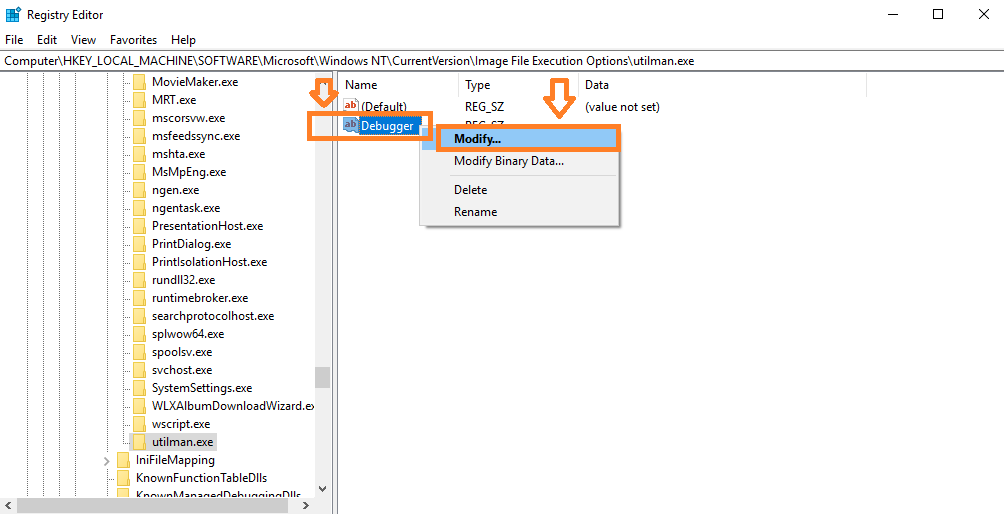Maximize the Registry Editor window
The width and height of the screenshot is (1004, 514).
937,14
